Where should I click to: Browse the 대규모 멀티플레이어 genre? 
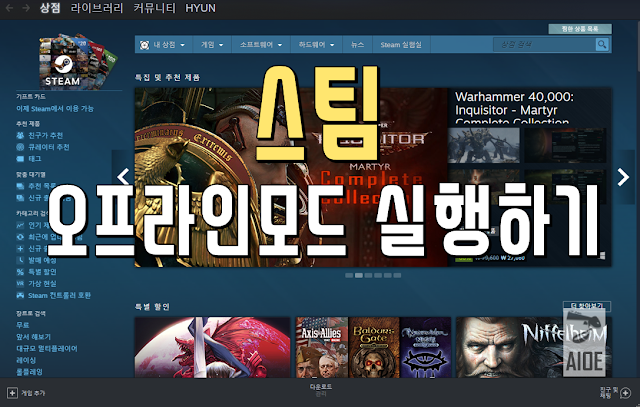tap(47, 348)
